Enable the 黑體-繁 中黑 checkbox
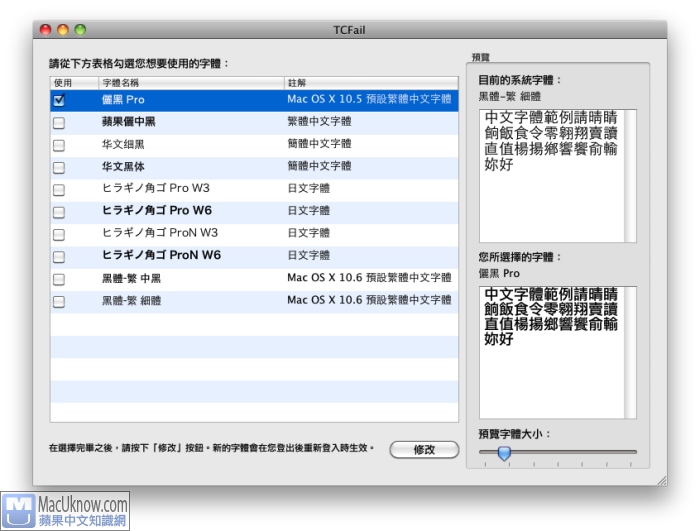700x531 pixels. pyautogui.click(x=58, y=279)
